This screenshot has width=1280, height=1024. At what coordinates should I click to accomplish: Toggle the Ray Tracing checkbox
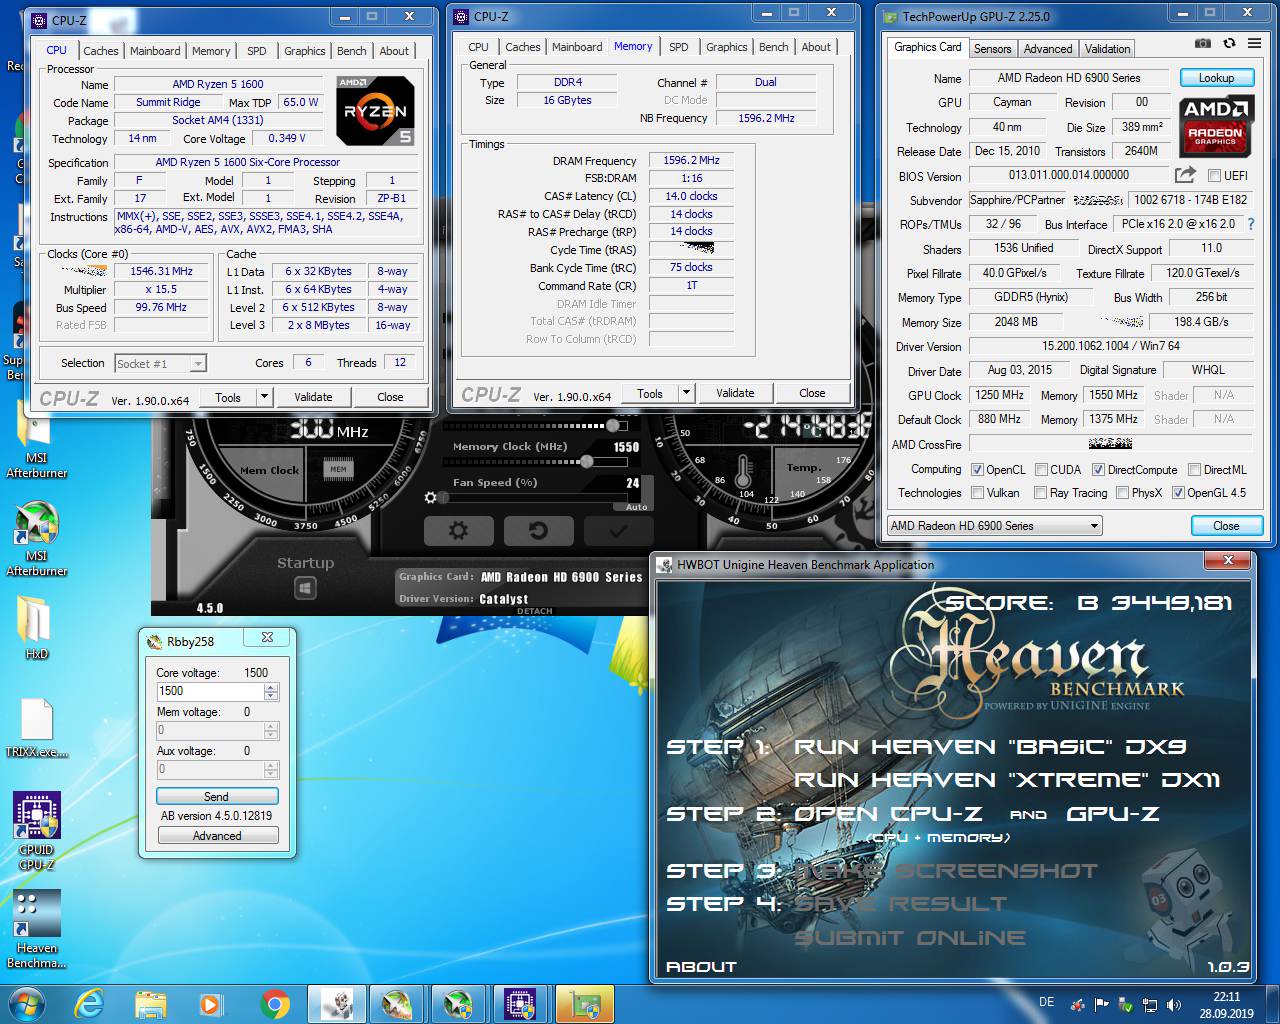tap(1040, 492)
